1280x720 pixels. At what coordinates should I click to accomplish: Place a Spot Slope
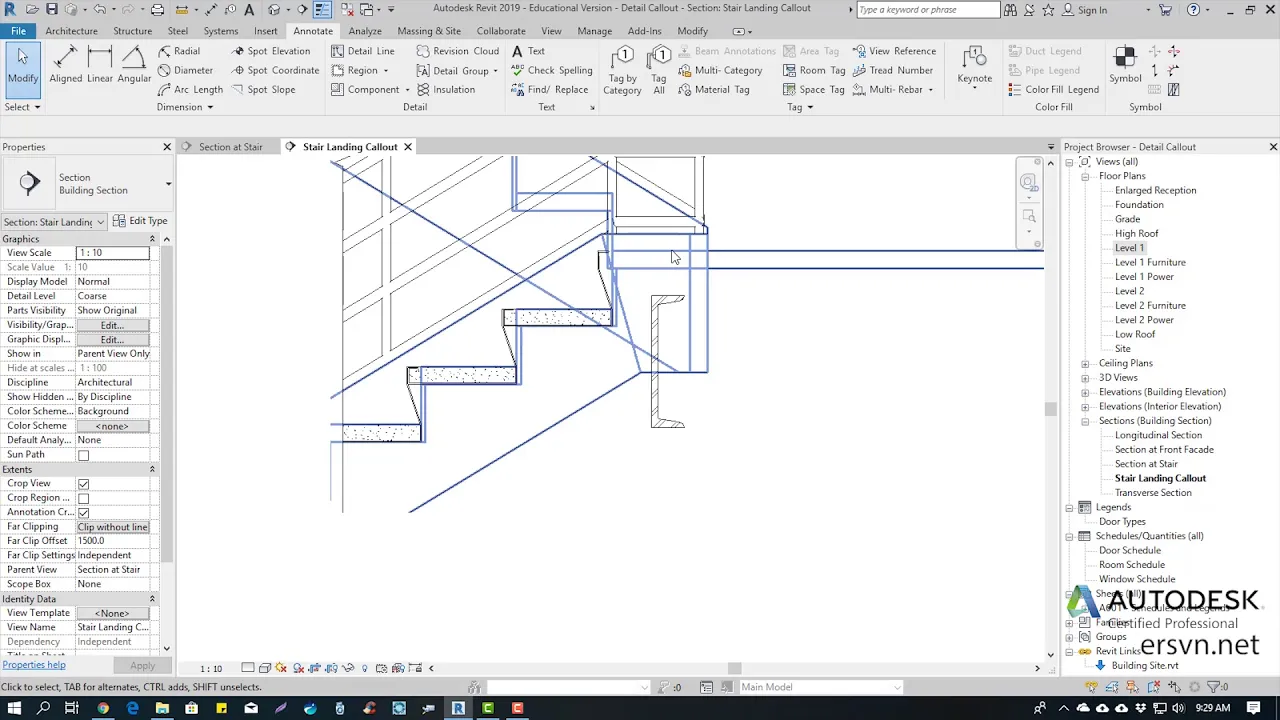click(x=263, y=89)
